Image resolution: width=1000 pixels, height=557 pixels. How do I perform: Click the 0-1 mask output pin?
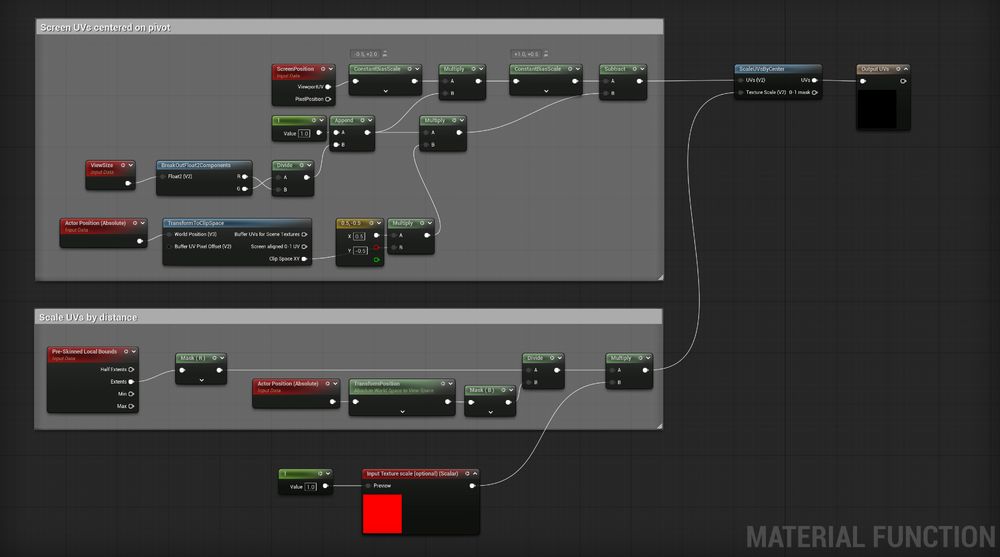point(814,93)
